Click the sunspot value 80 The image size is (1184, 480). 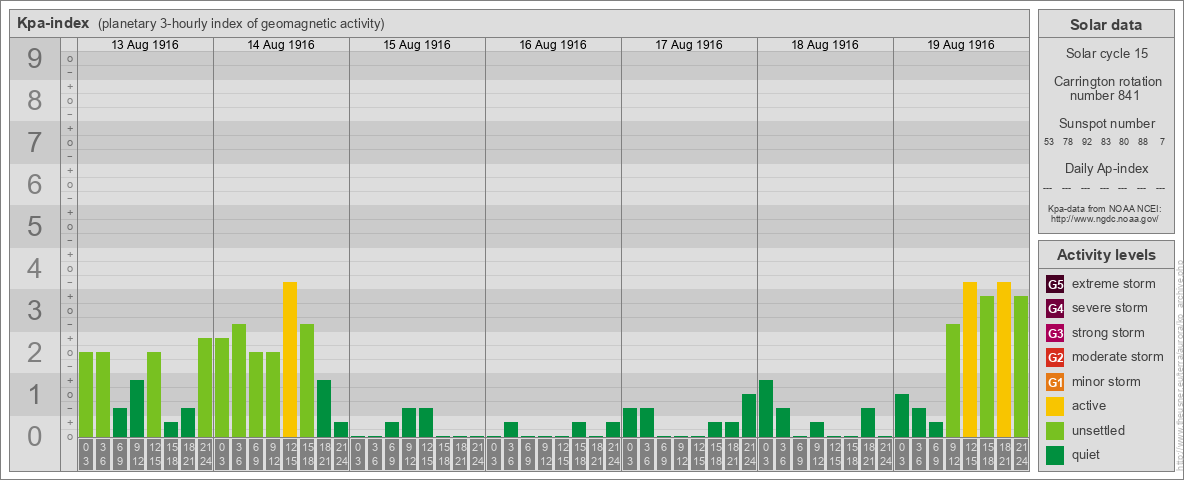1124,142
